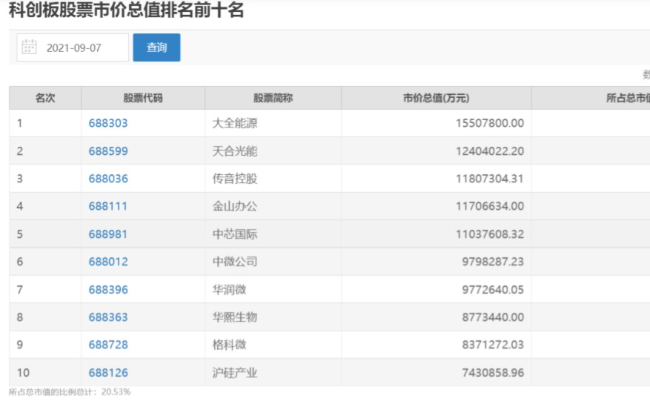Select the stock name 天合光能
The image size is (650, 404).
(235, 151)
